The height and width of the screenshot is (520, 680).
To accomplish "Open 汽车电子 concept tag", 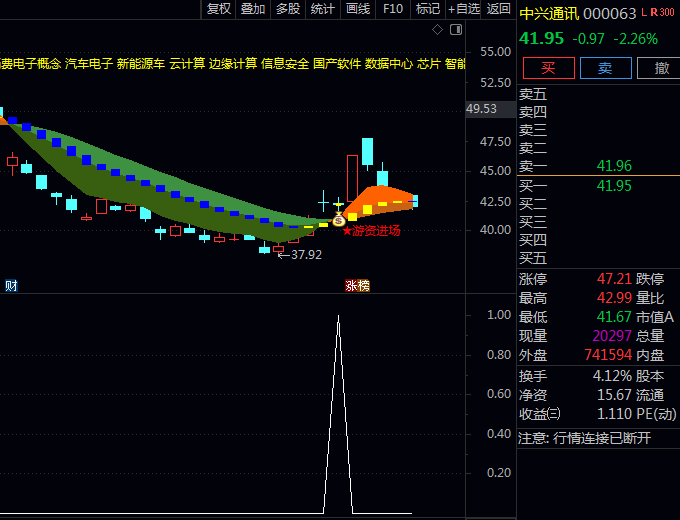I will pyautogui.click(x=89, y=64).
